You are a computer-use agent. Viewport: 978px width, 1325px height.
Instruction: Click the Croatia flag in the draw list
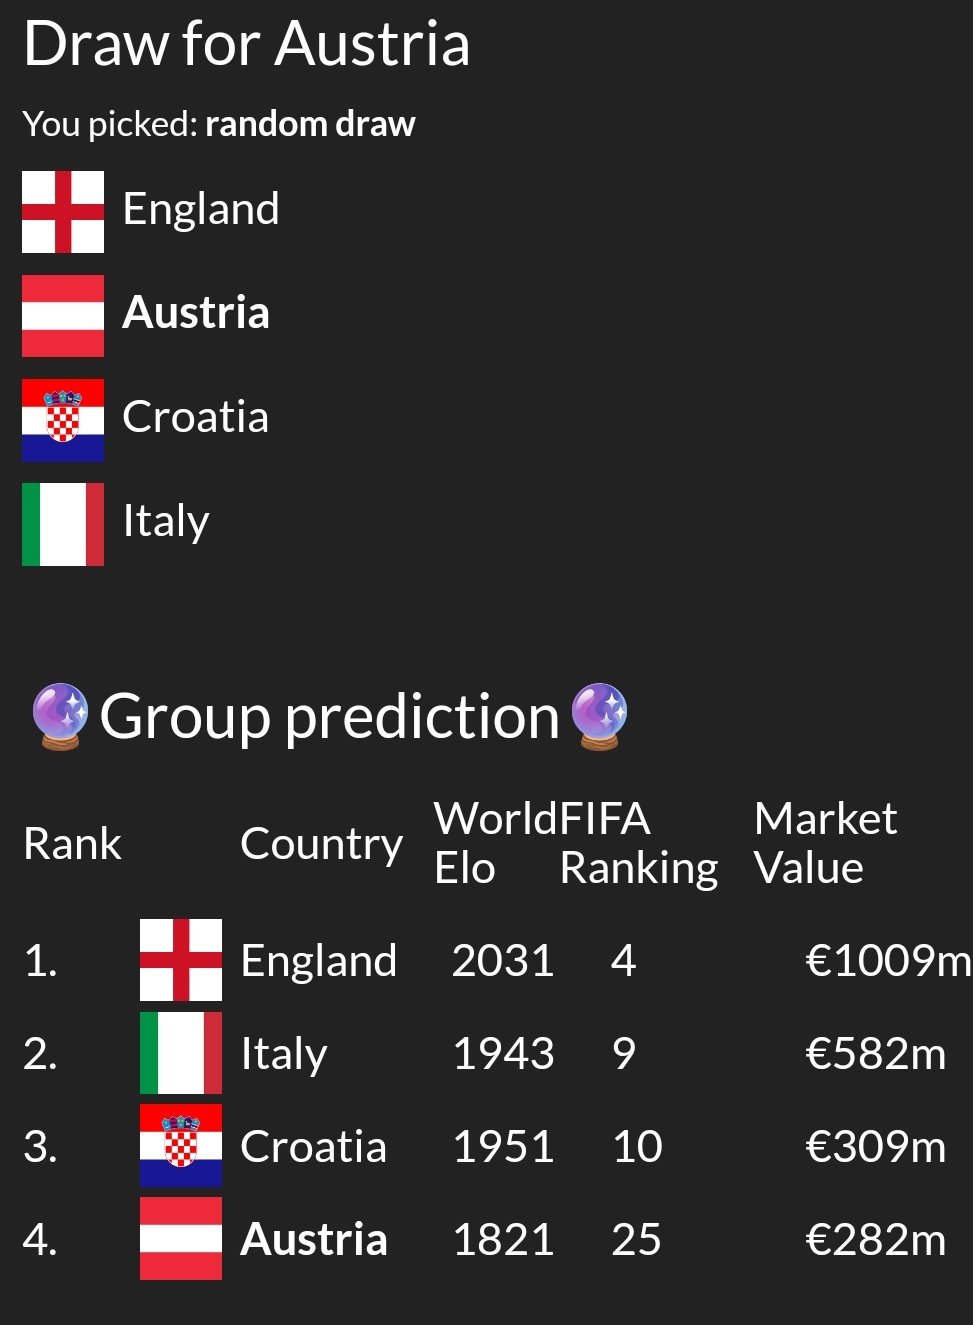coord(63,419)
